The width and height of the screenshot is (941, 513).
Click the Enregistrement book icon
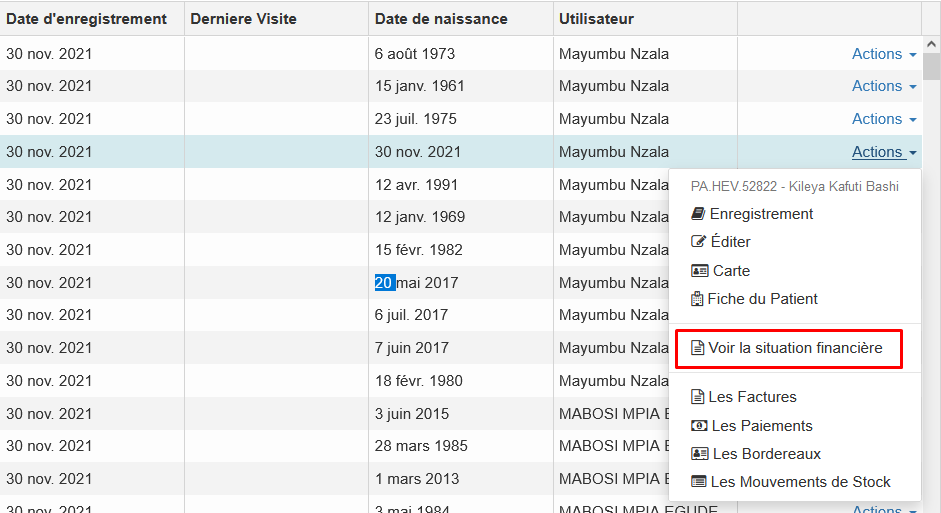click(x=698, y=214)
